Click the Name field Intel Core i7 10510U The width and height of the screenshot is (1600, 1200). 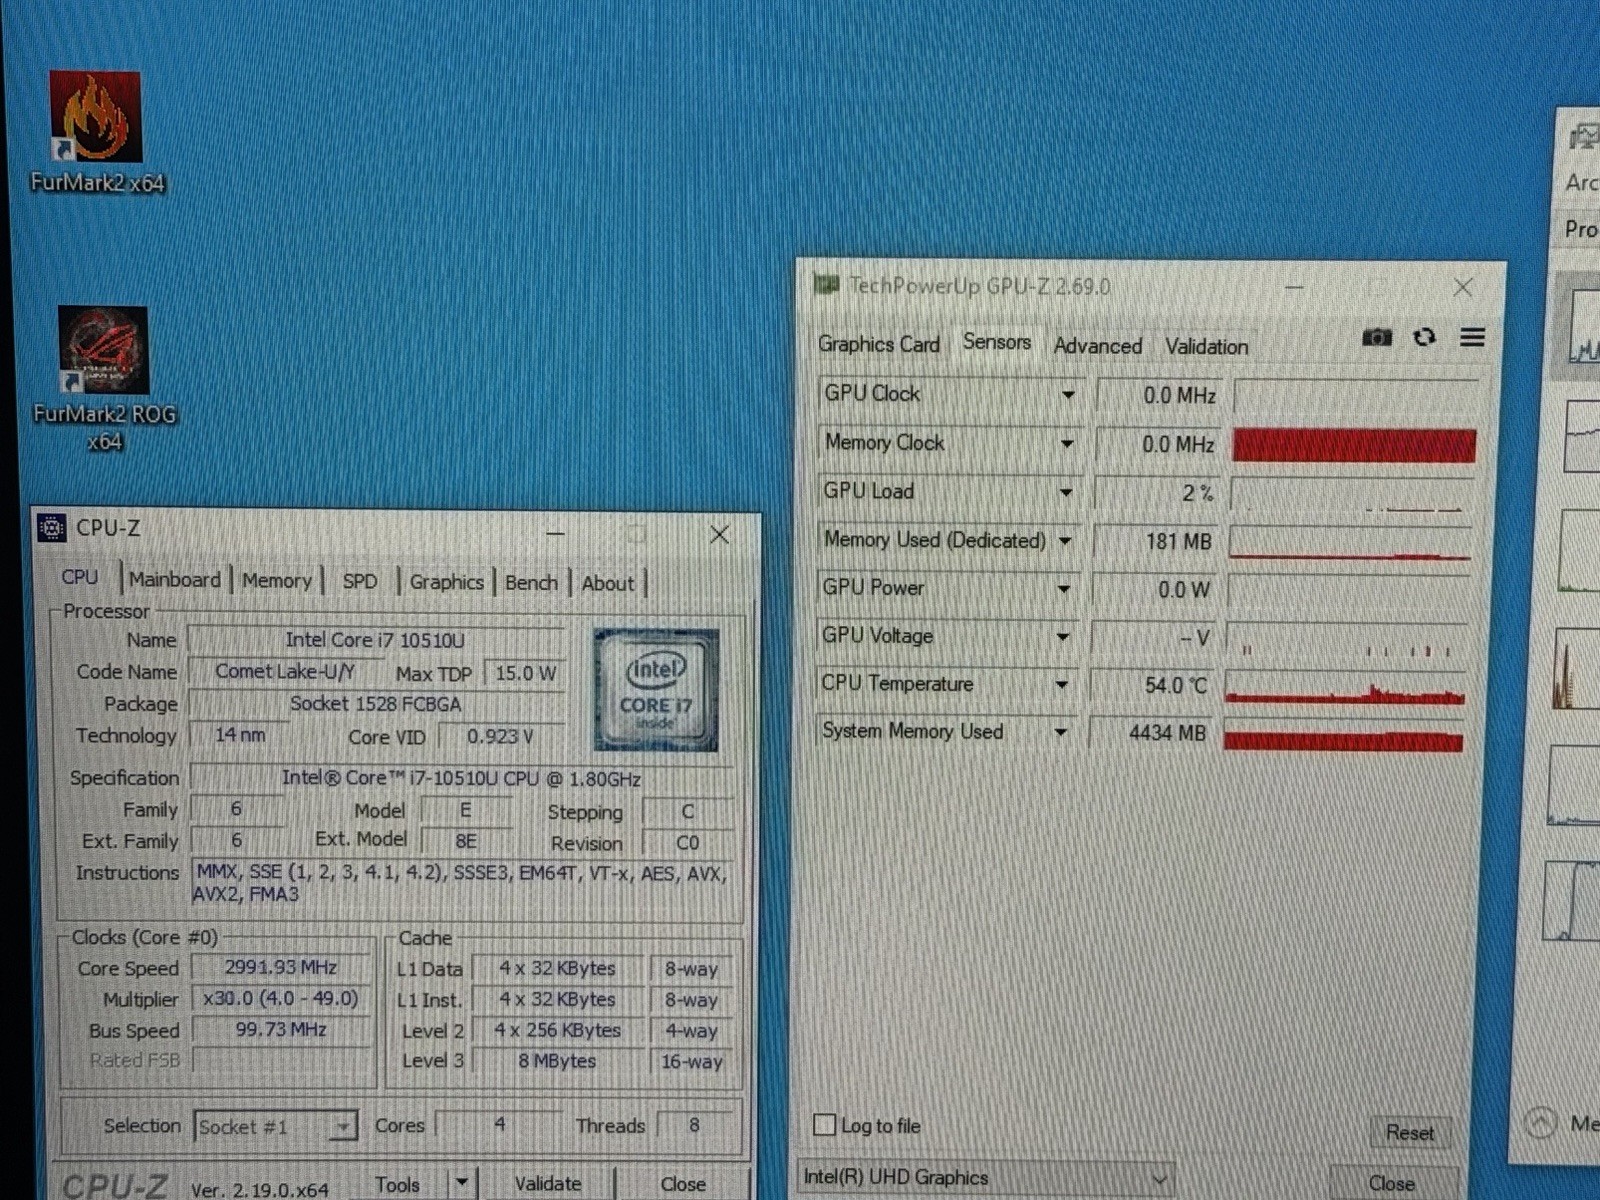(x=375, y=640)
